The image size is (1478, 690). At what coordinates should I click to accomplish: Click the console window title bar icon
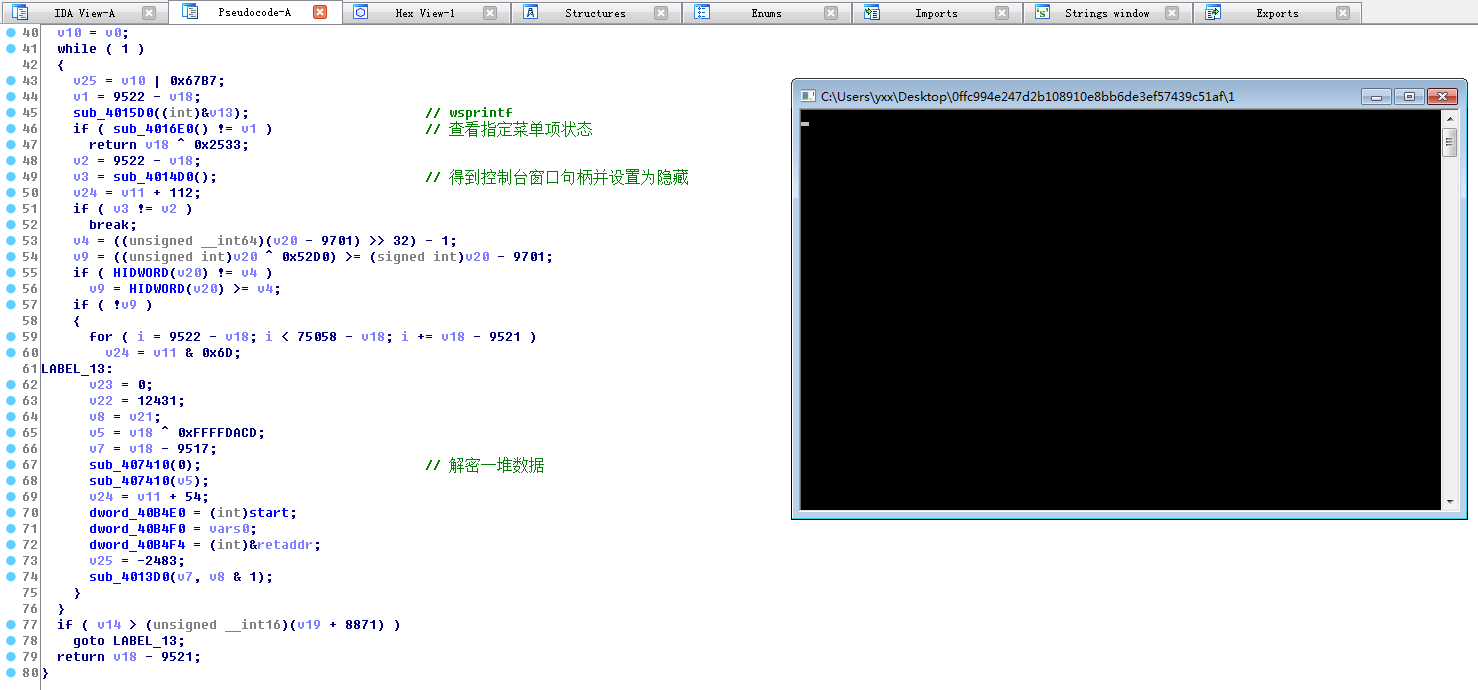(x=808, y=96)
